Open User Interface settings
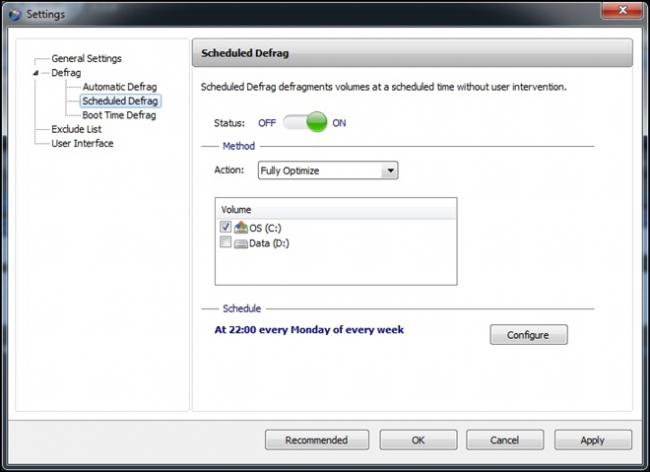650x472 pixels. [x=82, y=143]
